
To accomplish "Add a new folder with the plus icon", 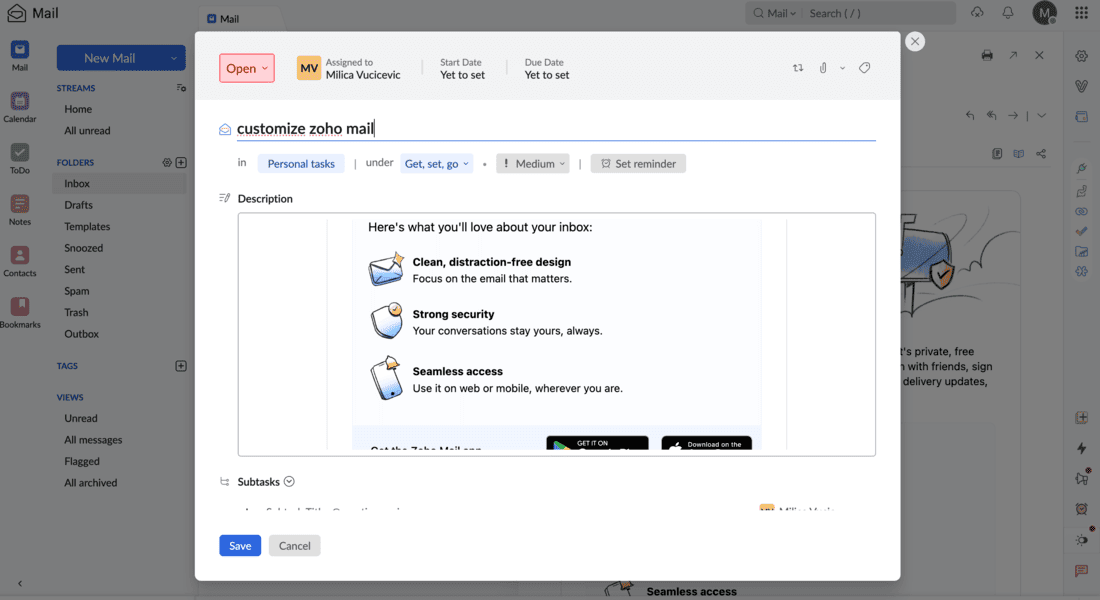I will coord(181,161).
